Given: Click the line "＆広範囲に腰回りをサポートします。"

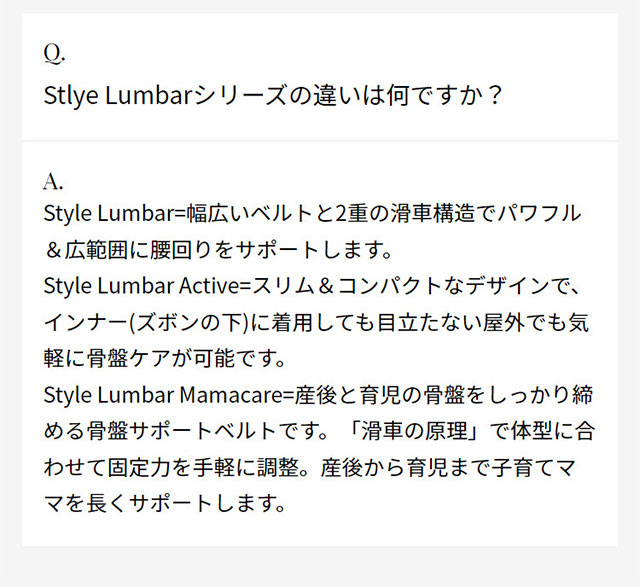Looking at the screenshot, I should [222, 250].
